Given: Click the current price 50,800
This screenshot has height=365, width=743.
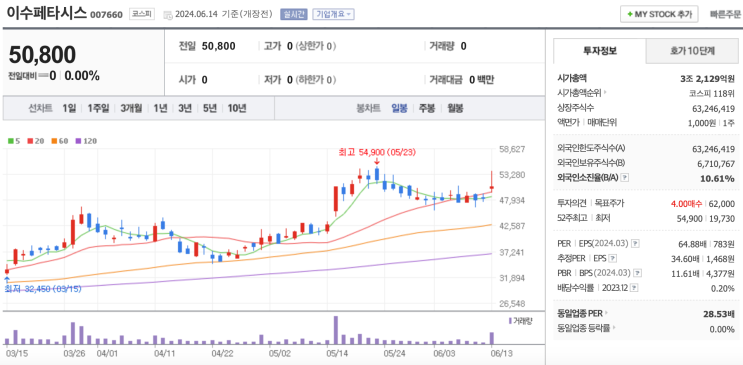Looking at the screenshot, I should point(42,55).
